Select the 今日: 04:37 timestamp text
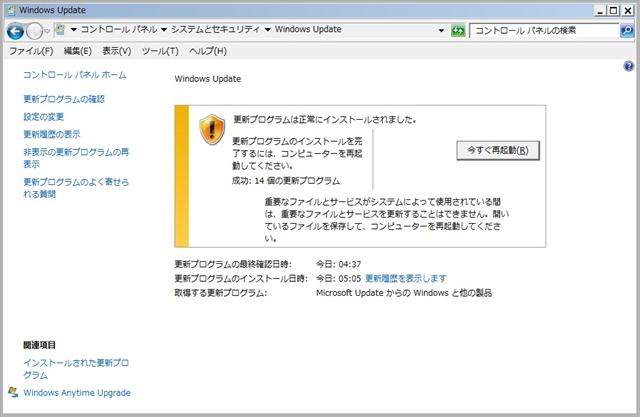This screenshot has width=640, height=417. click(338, 264)
